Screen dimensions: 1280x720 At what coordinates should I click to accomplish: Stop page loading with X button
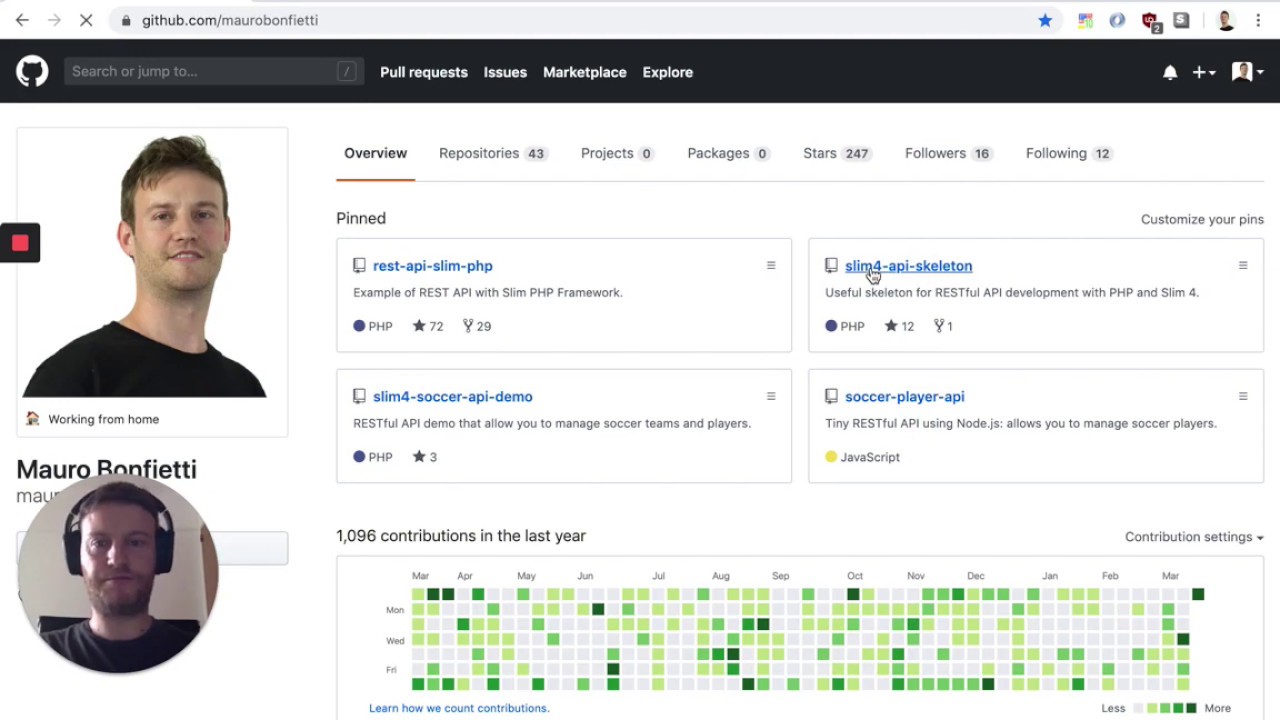click(86, 20)
